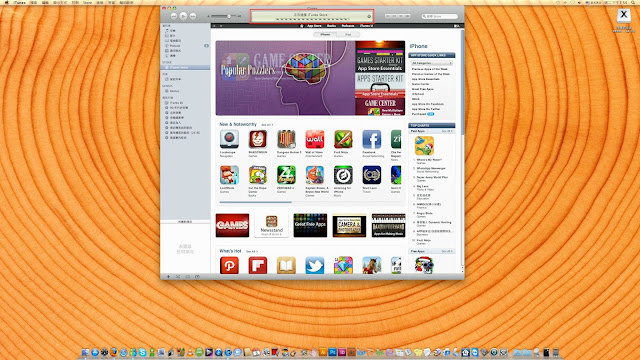Open the iTunes menu in the menu bar
The width and height of the screenshot is (640, 360).
point(19,2)
